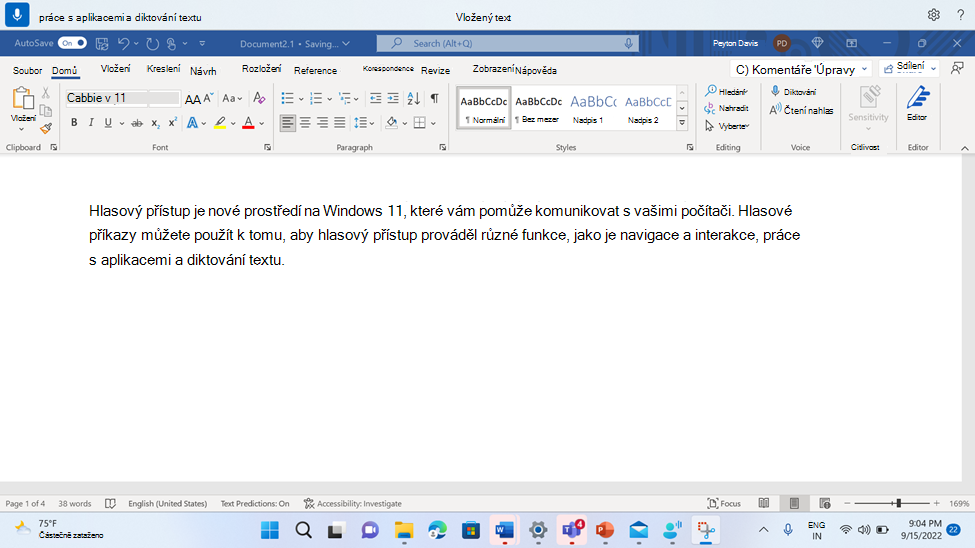Switch to the Vložení tab
Viewport: 975px width, 548px height.
pos(116,69)
